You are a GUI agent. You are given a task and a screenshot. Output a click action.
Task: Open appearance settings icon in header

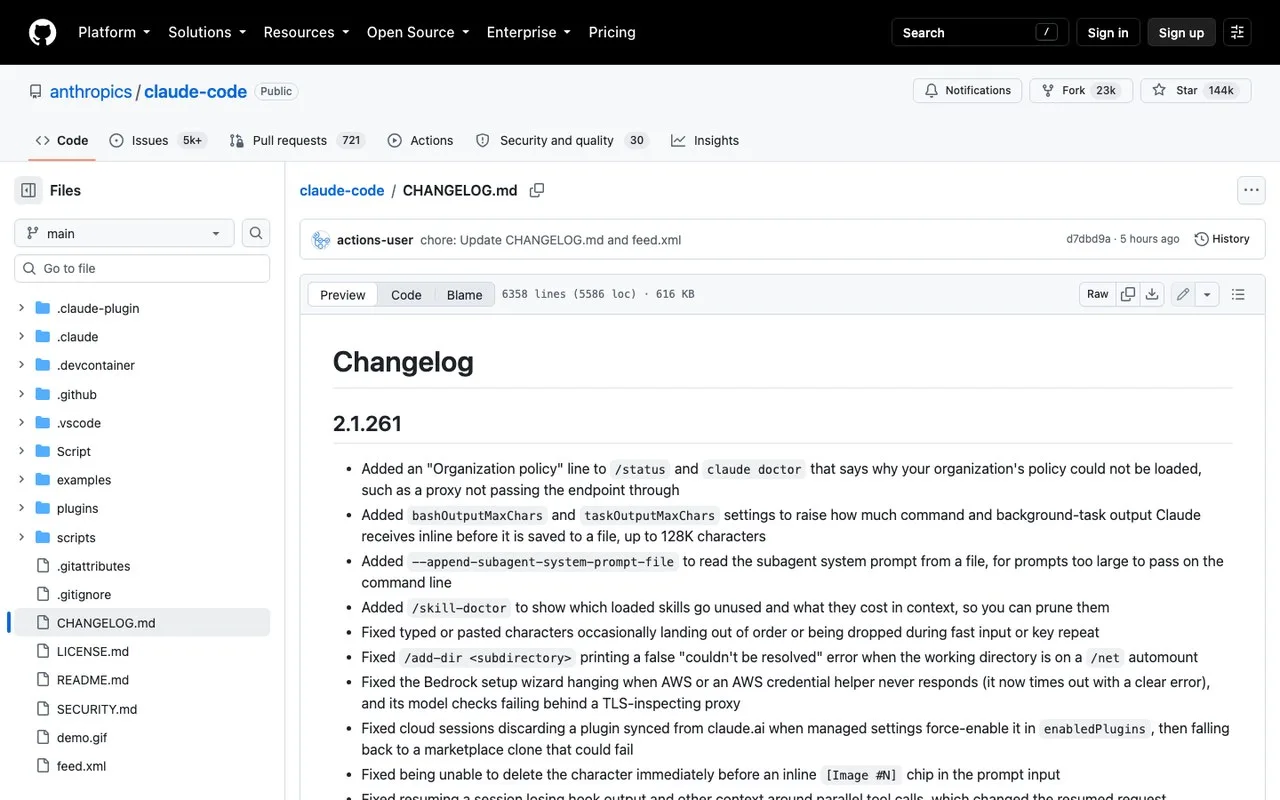1238,32
